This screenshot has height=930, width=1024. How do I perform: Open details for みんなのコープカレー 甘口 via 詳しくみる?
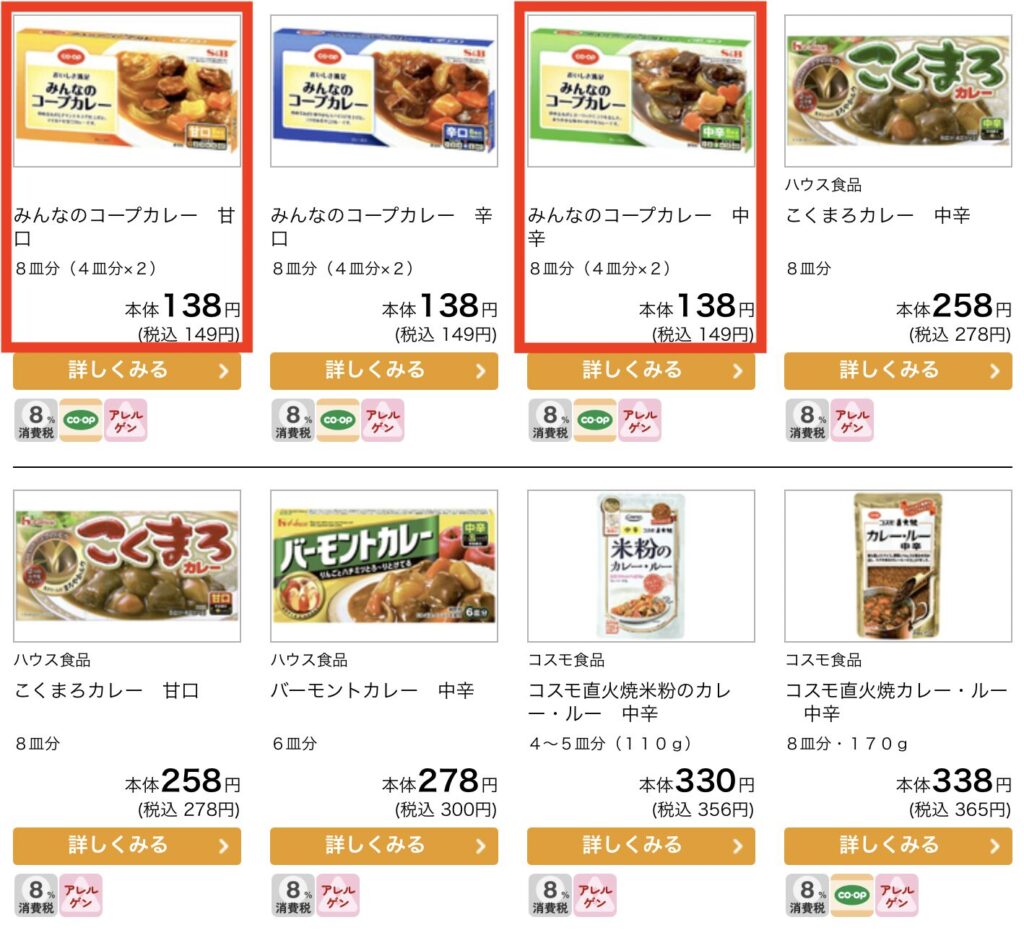pyautogui.click(x=124, y=370)
